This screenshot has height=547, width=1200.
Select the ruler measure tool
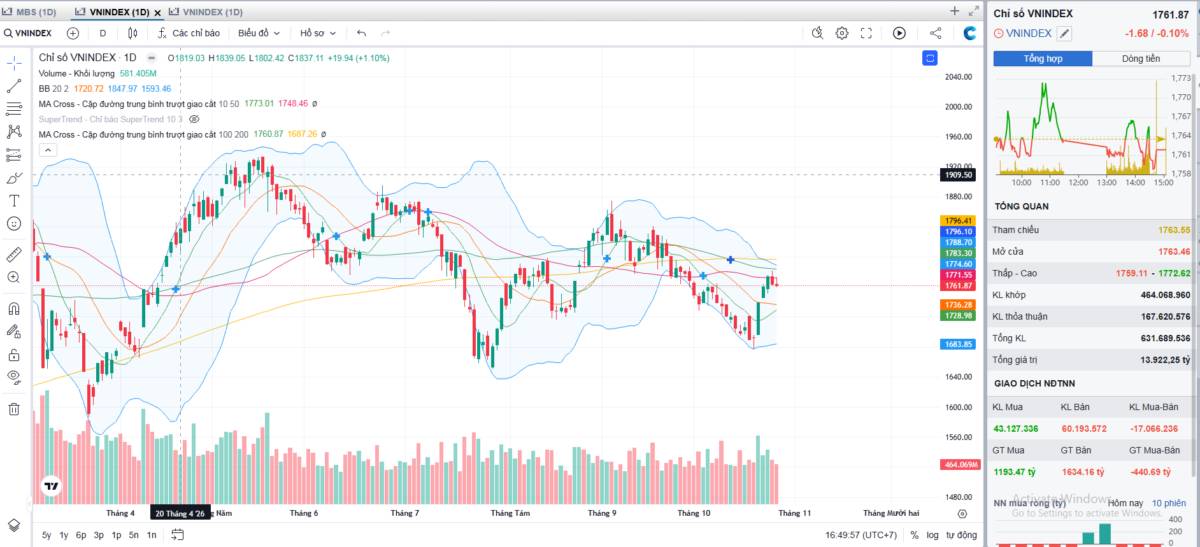click(14, 254)
